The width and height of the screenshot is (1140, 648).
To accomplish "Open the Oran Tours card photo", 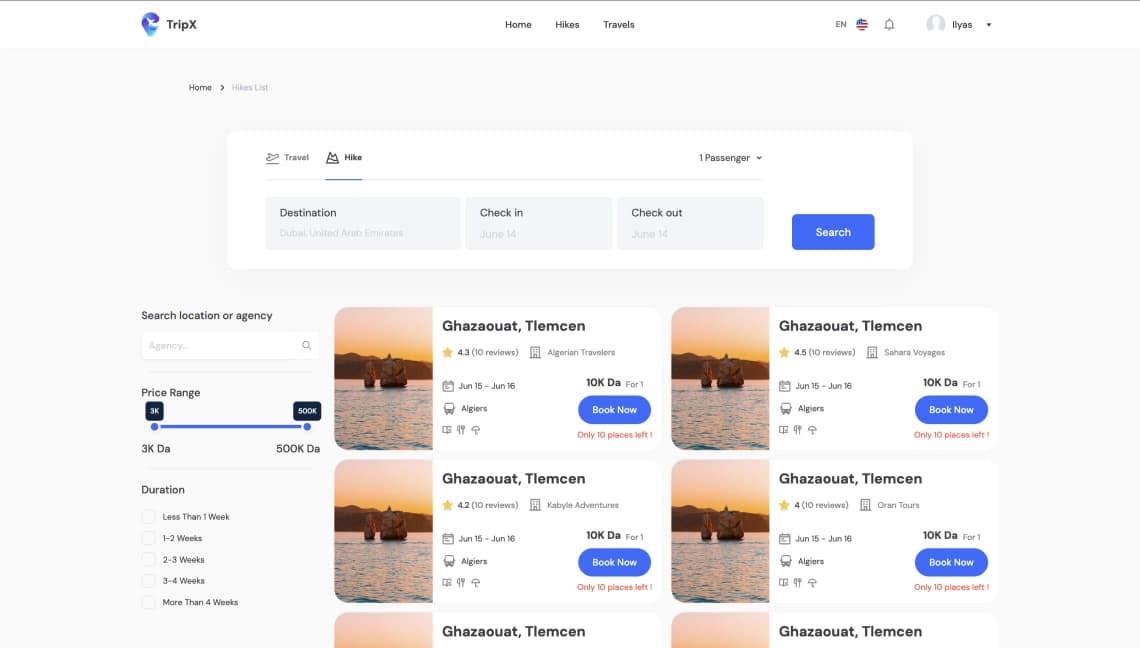I will [x=720, y=531].
